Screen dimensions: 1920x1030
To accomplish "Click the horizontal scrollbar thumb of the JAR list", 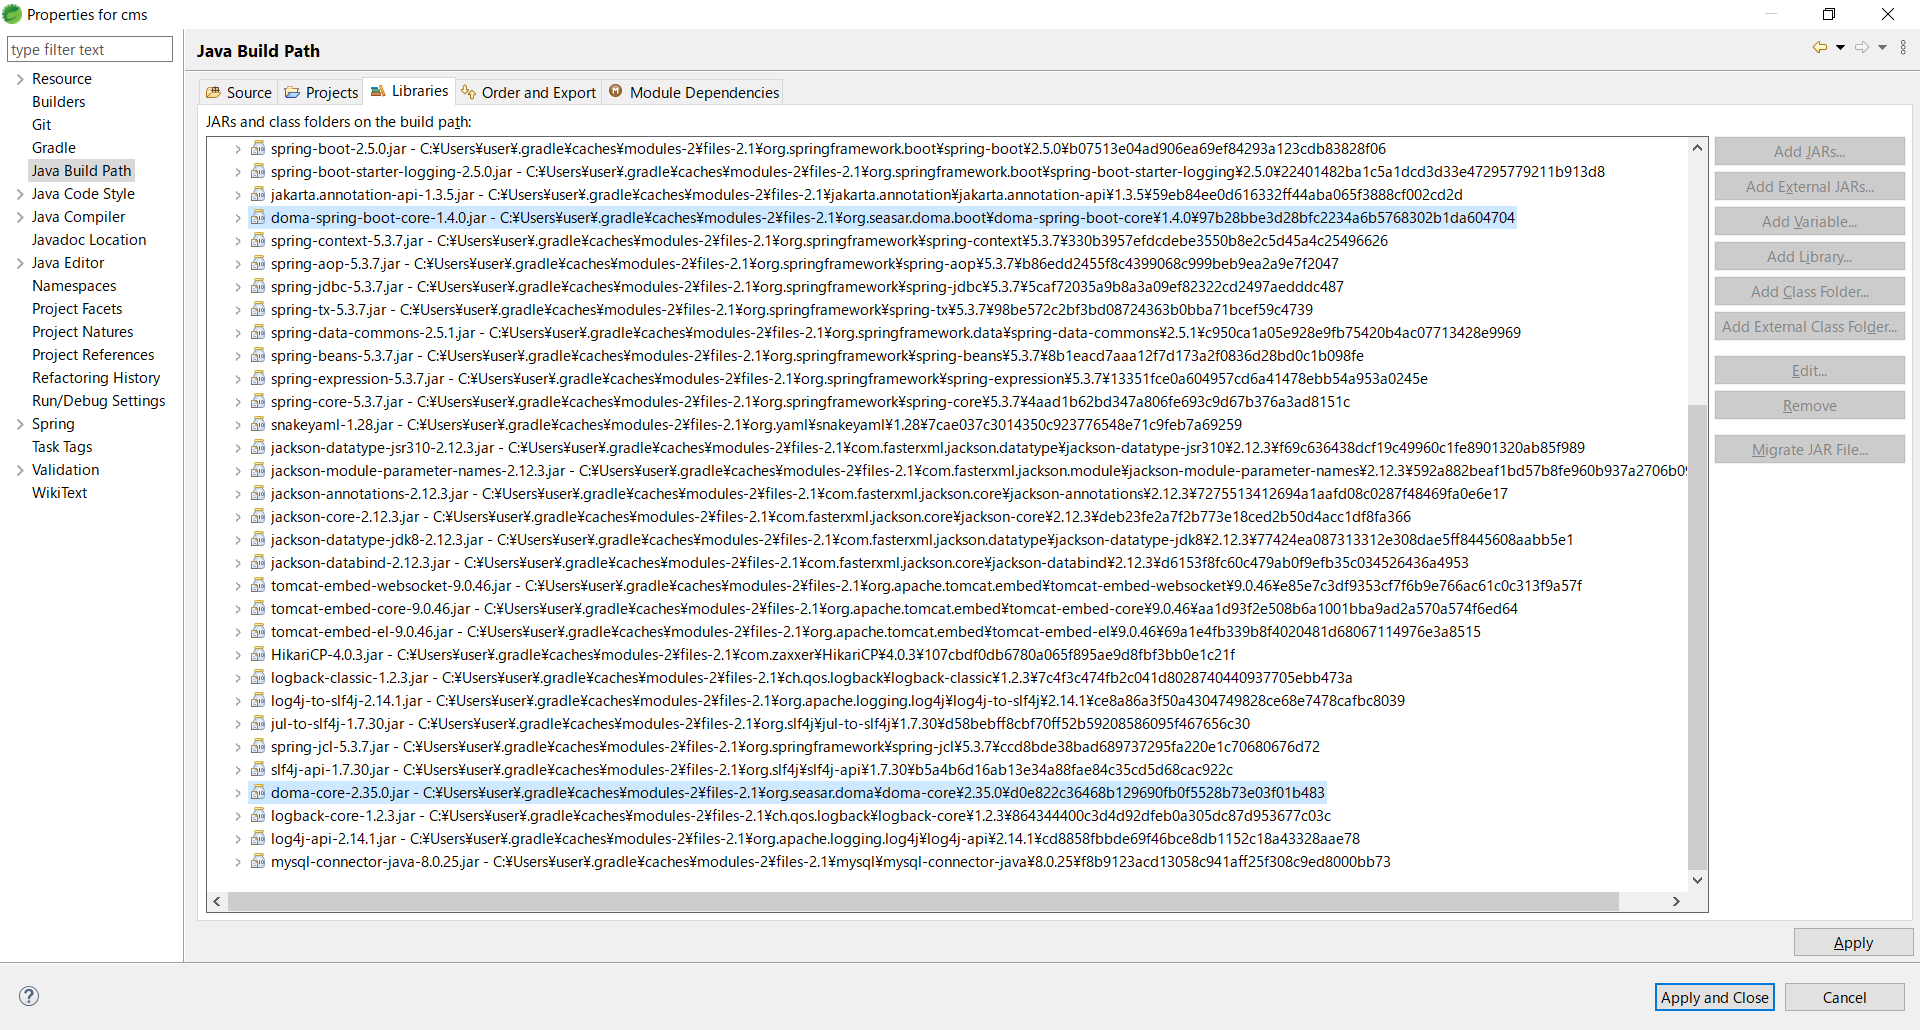I will pos(923,901).
